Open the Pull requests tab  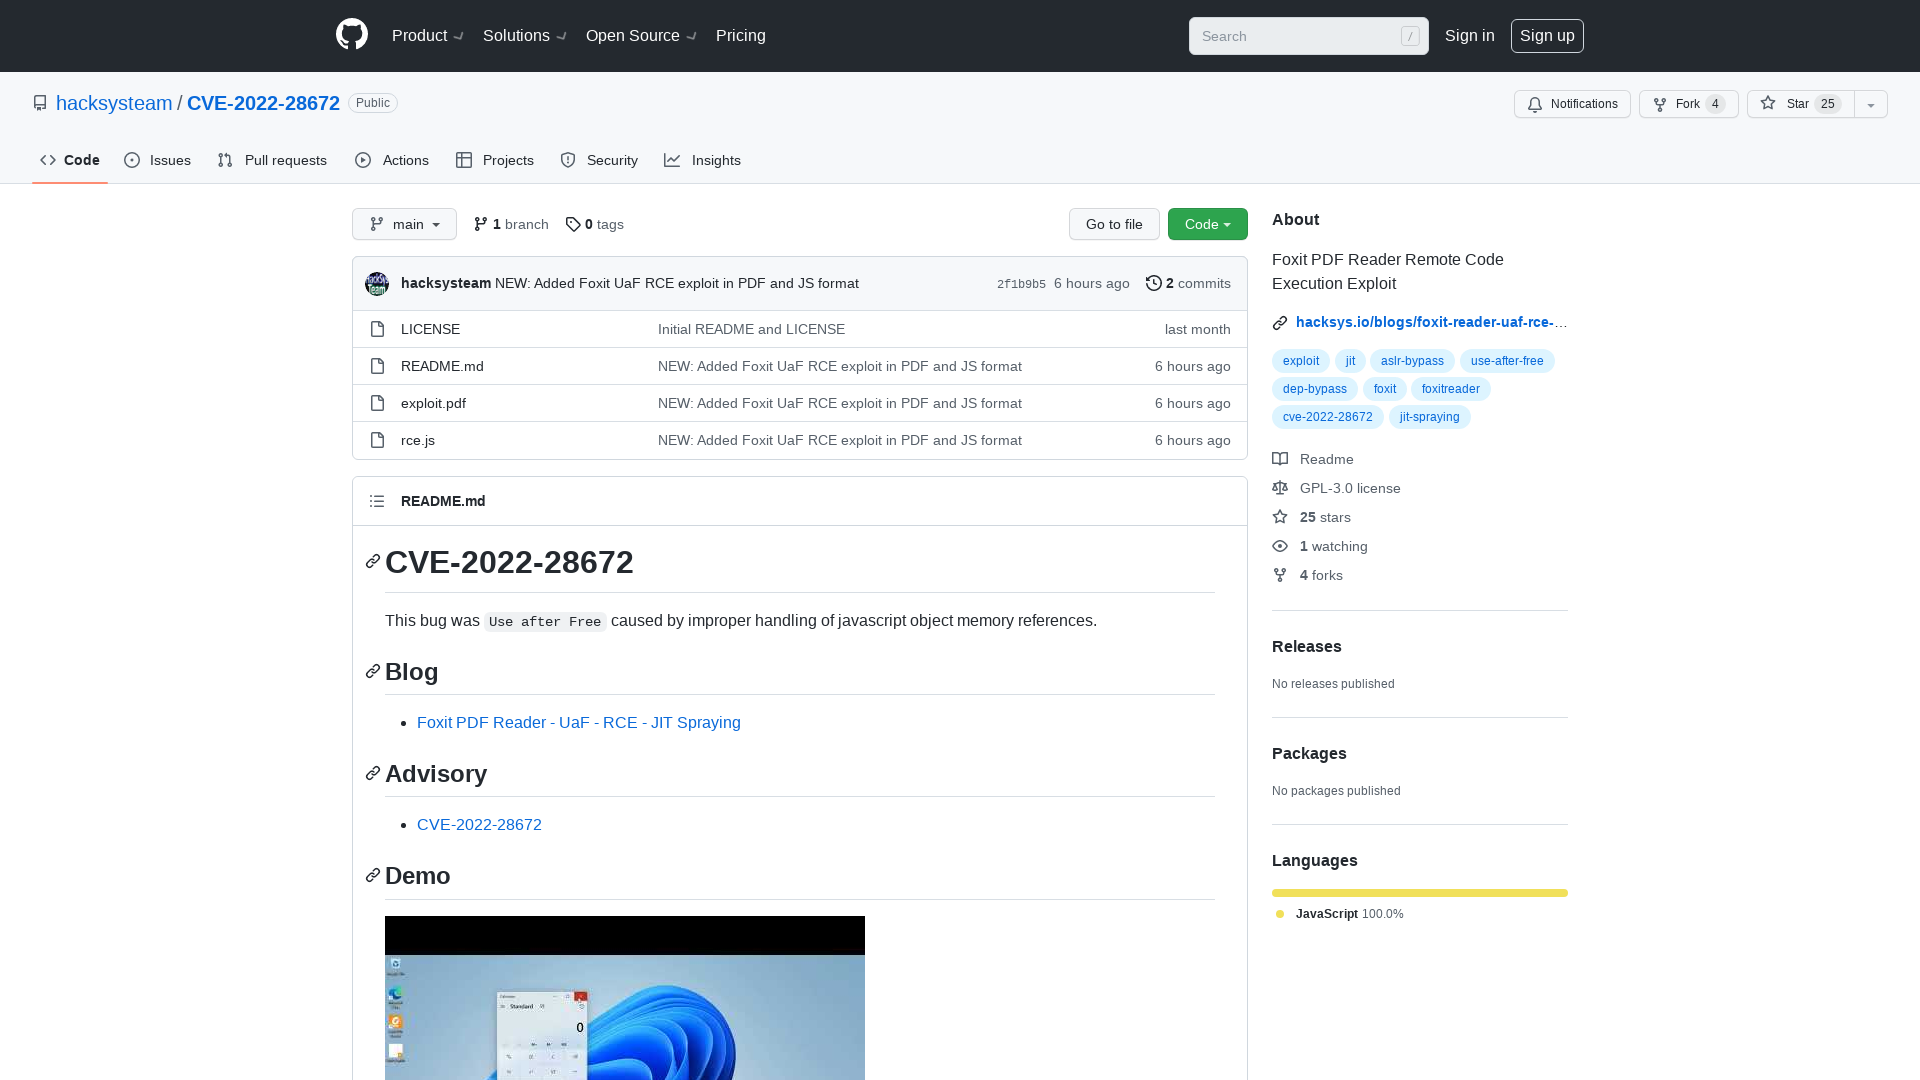[x=272, y=160]
